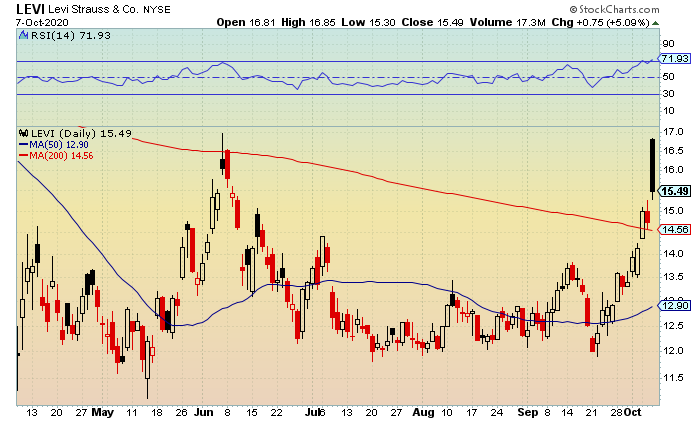Click the blue-outlined 12.90 tag on the price axis
This screenshot has height=421, width=700.
click(x=675, y=305)
